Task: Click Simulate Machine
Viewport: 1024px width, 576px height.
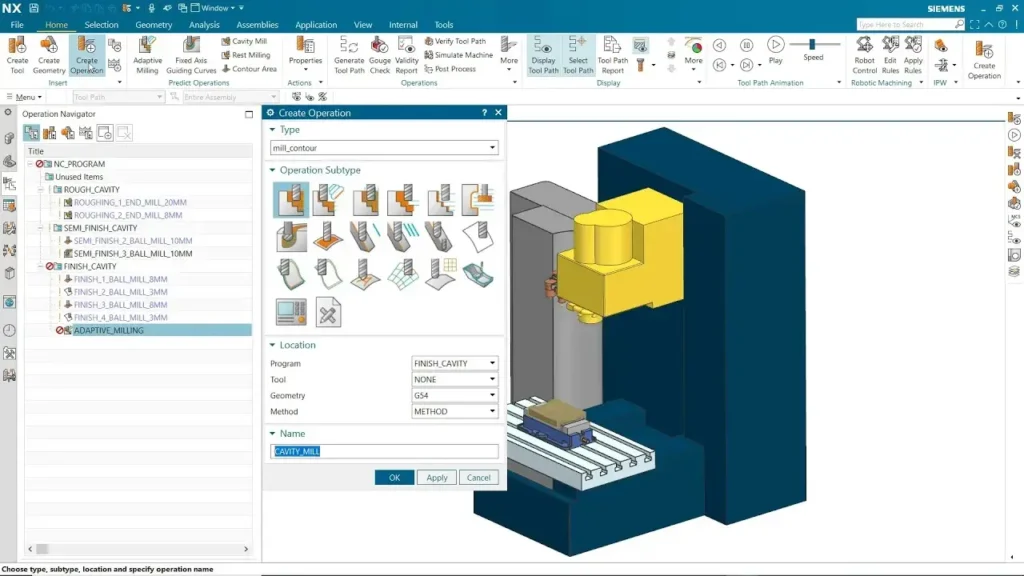Action: click(x=458, y=55)
